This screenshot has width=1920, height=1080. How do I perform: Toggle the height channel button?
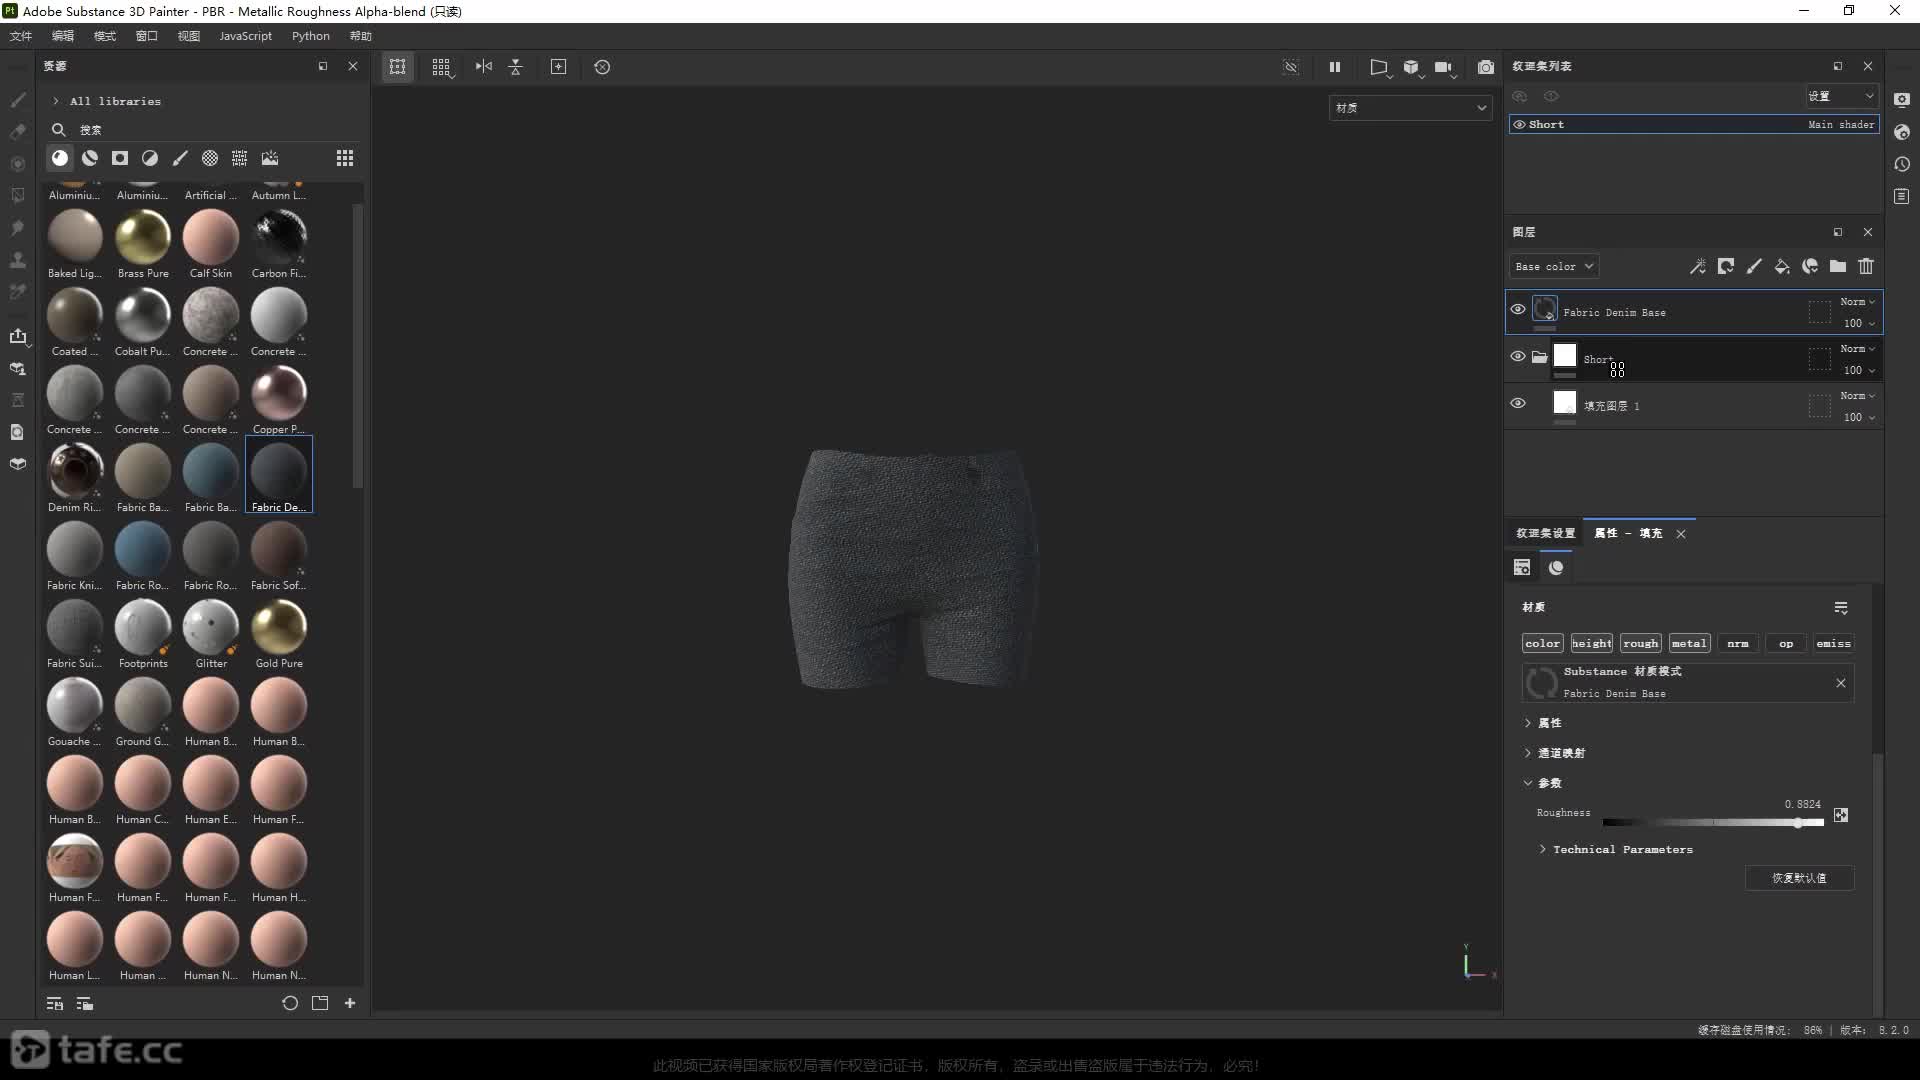[x=1591, y=644]
